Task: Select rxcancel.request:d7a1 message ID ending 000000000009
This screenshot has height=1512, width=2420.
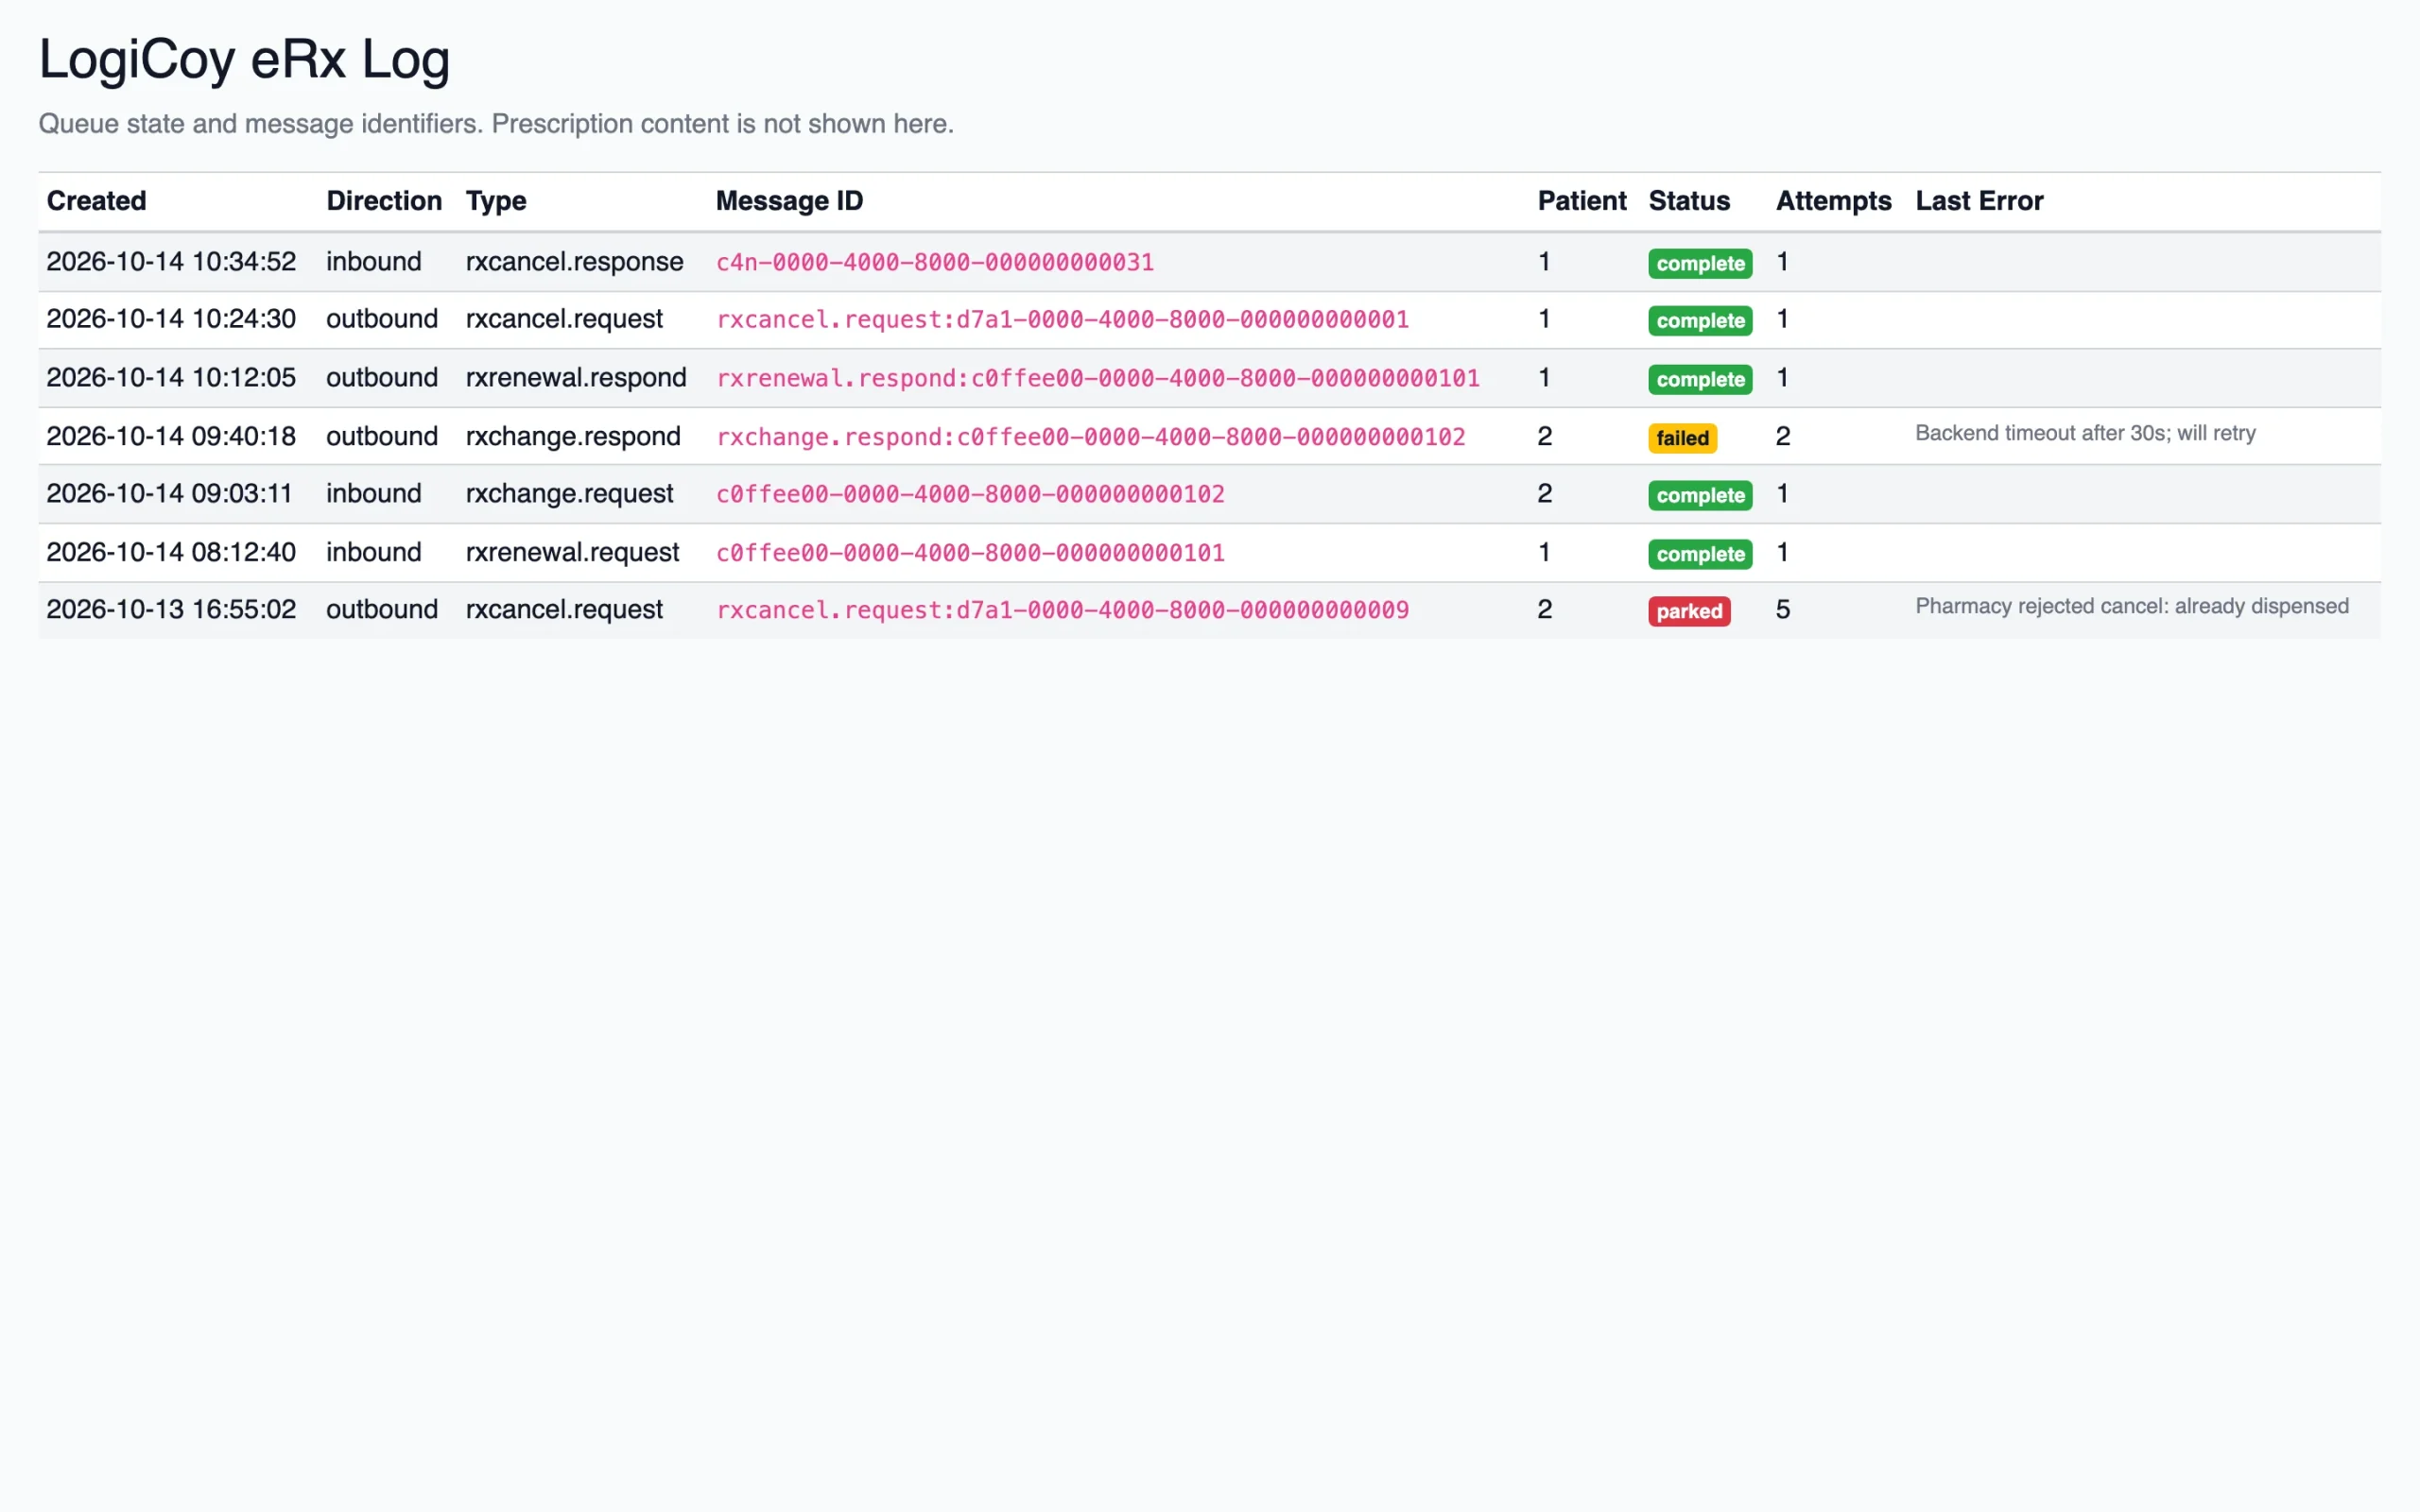Action: [1062, 610]
